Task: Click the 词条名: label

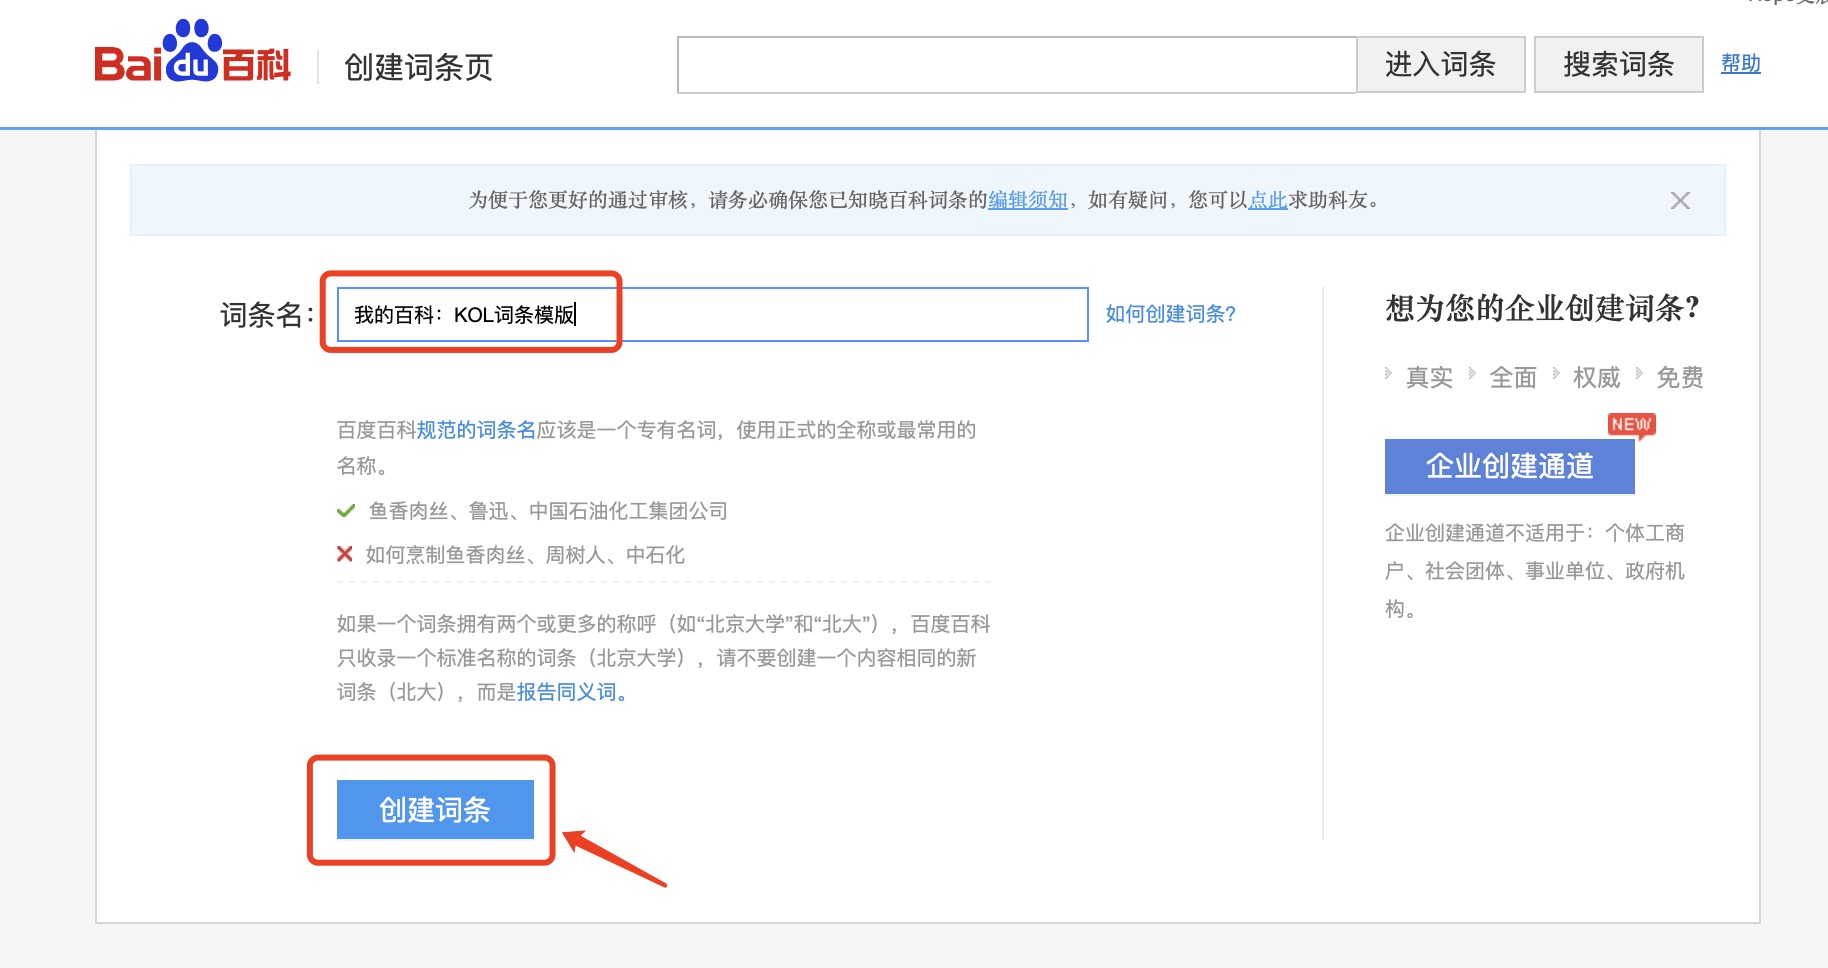Action: (x=267, y=315)
